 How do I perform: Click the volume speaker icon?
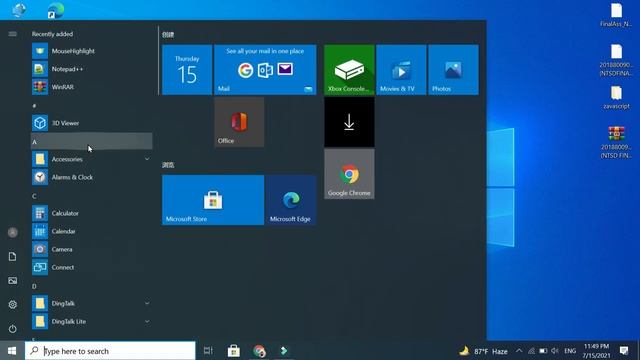[555, 351]
